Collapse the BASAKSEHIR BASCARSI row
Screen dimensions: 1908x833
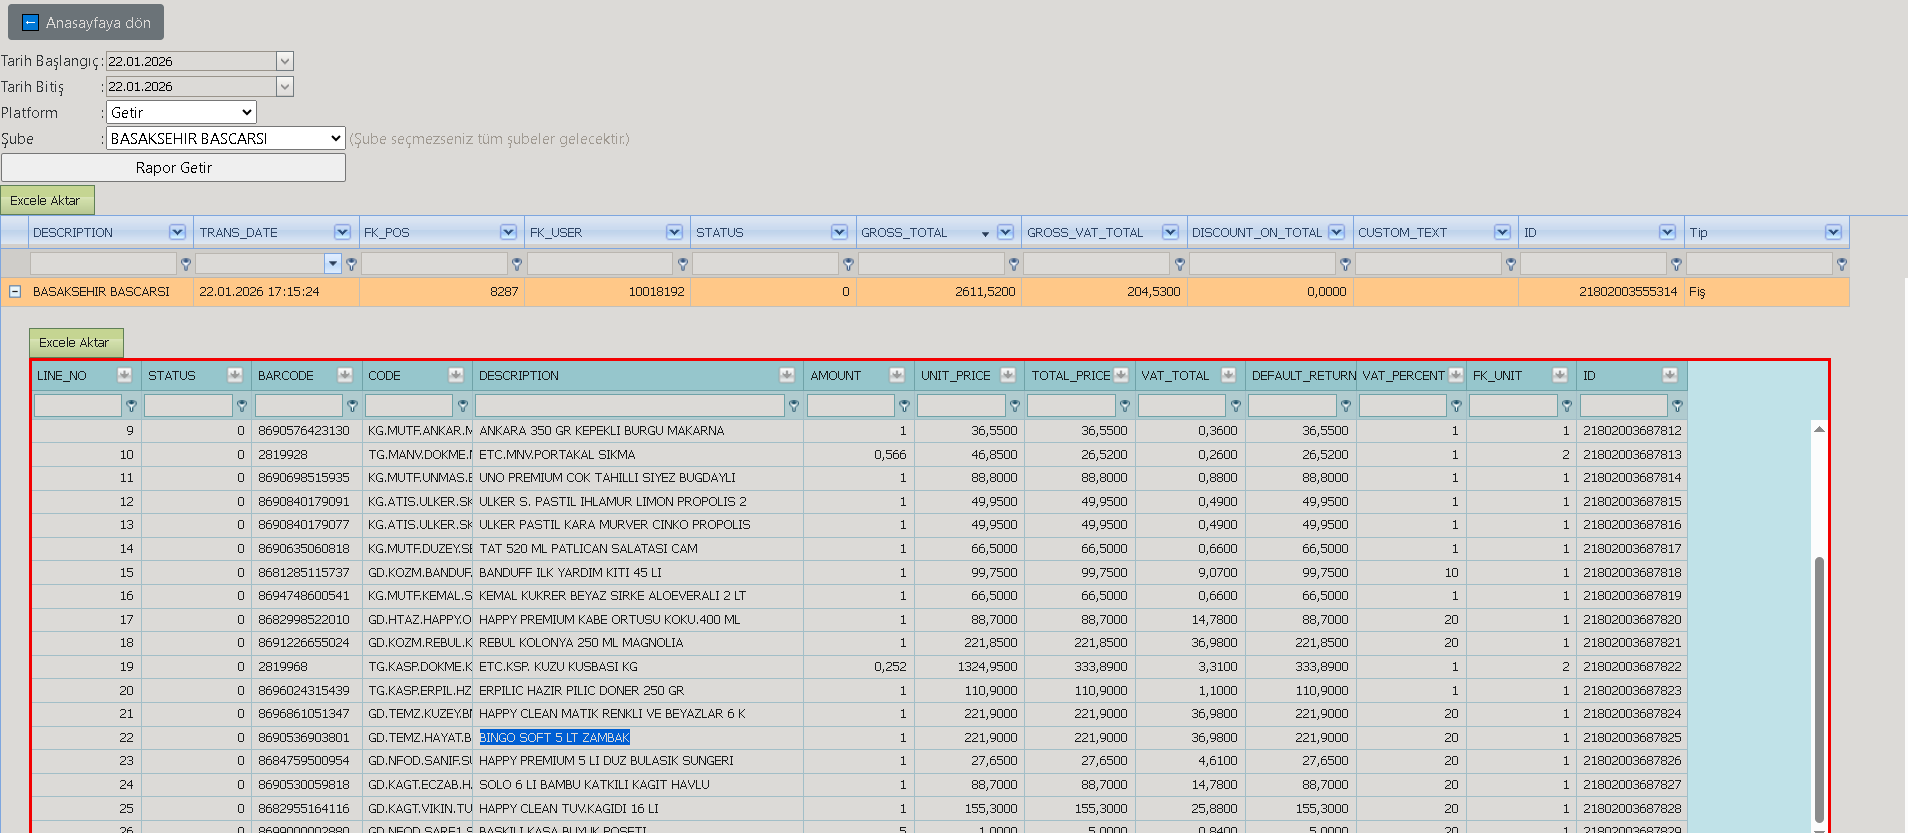pos(15,292)
